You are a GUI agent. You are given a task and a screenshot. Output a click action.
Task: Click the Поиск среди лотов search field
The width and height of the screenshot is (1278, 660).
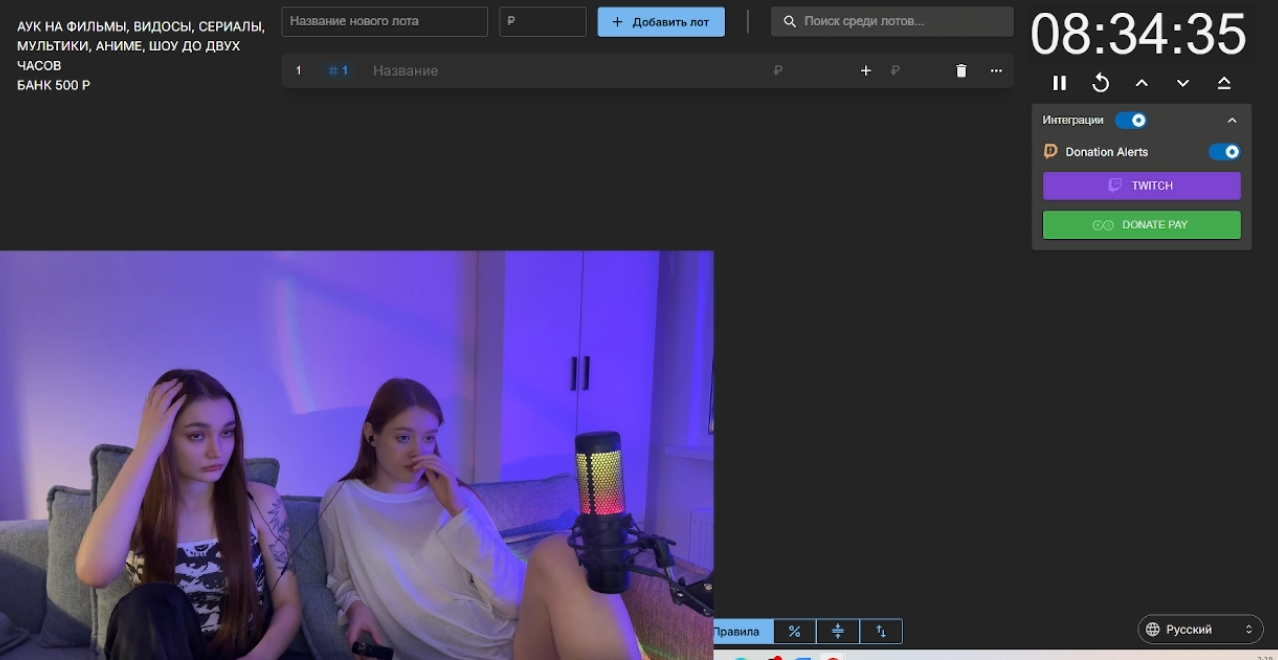[x=892, y=21]
